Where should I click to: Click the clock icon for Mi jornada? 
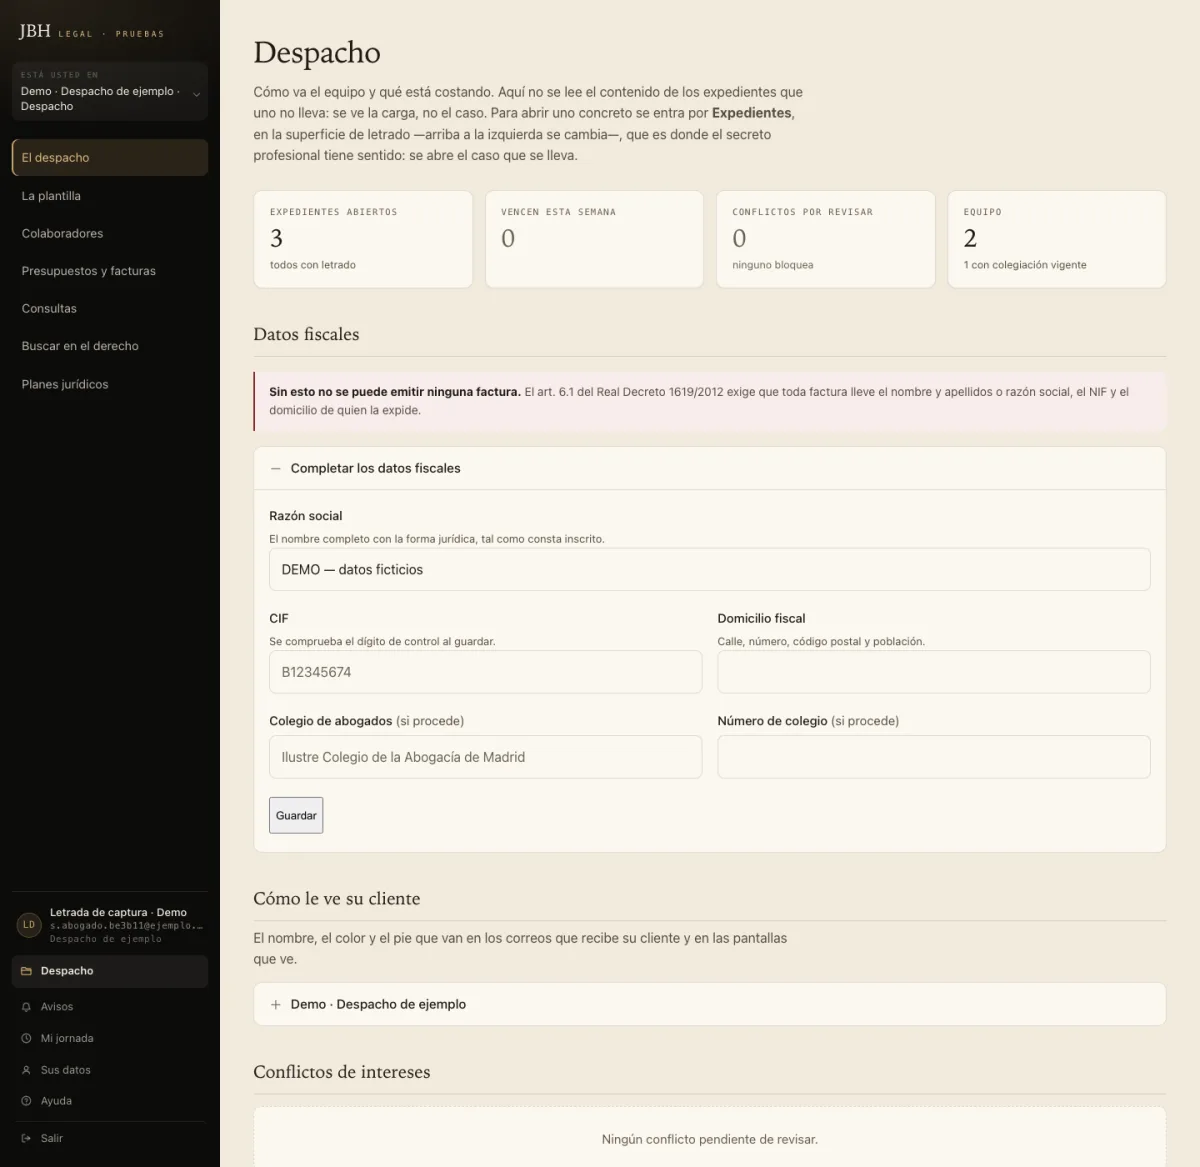pos(27,1038)
